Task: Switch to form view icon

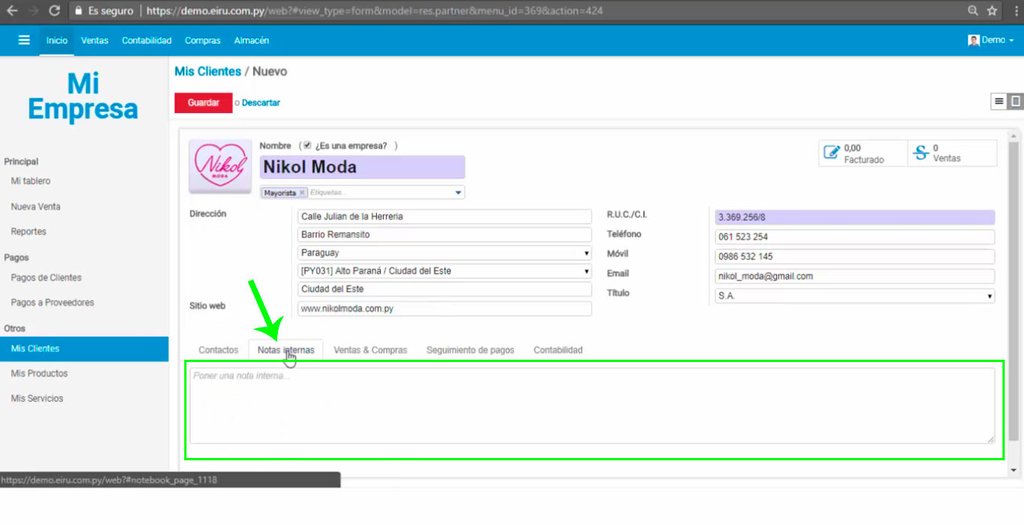Action: click(1016, 101)
